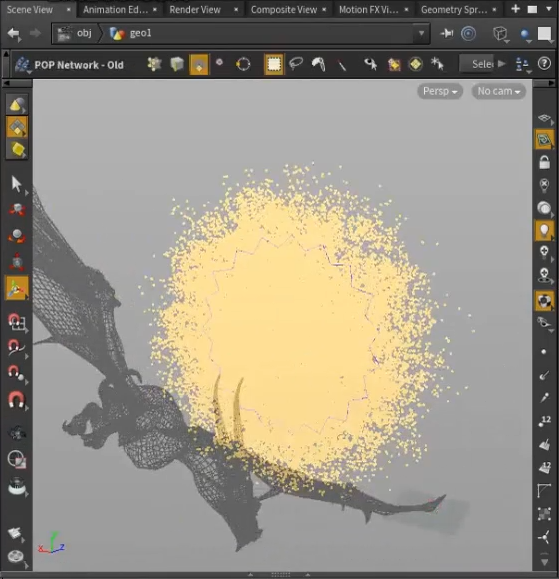Open the POP Network - Old tool menu
Screen dimensions: 559x579
tap(23, 65)
